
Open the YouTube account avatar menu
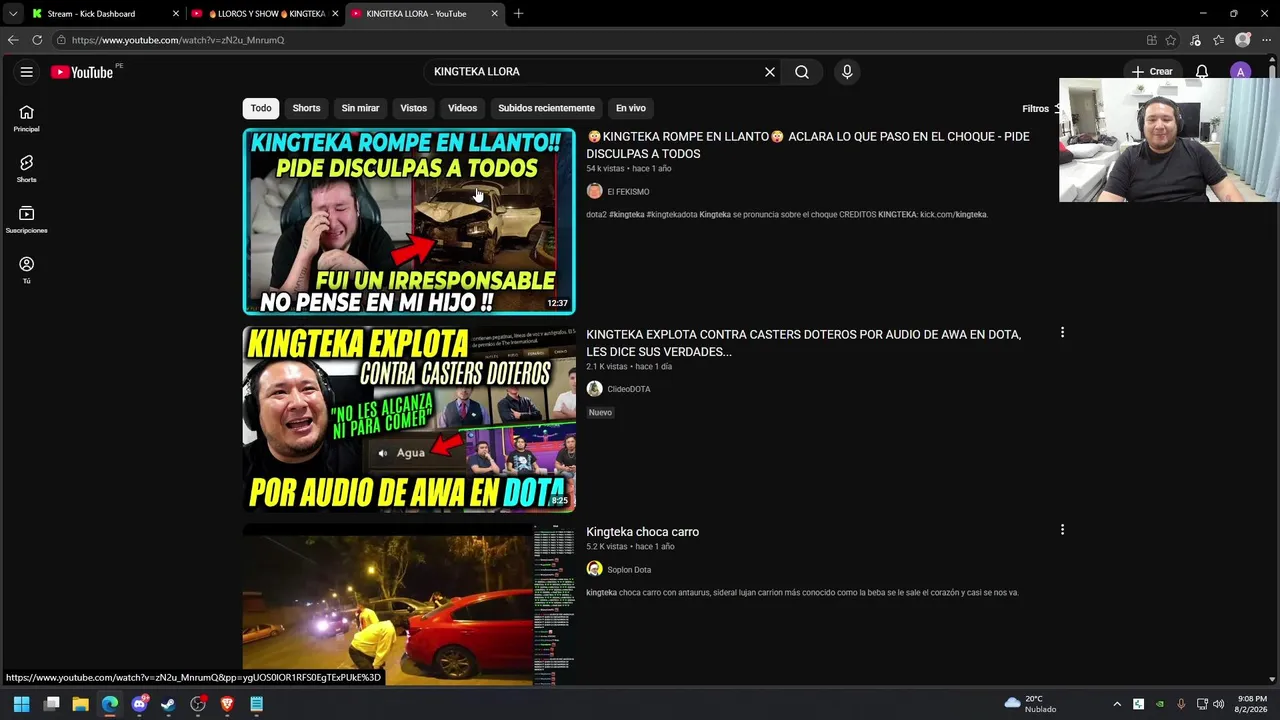coord(1241,72)
